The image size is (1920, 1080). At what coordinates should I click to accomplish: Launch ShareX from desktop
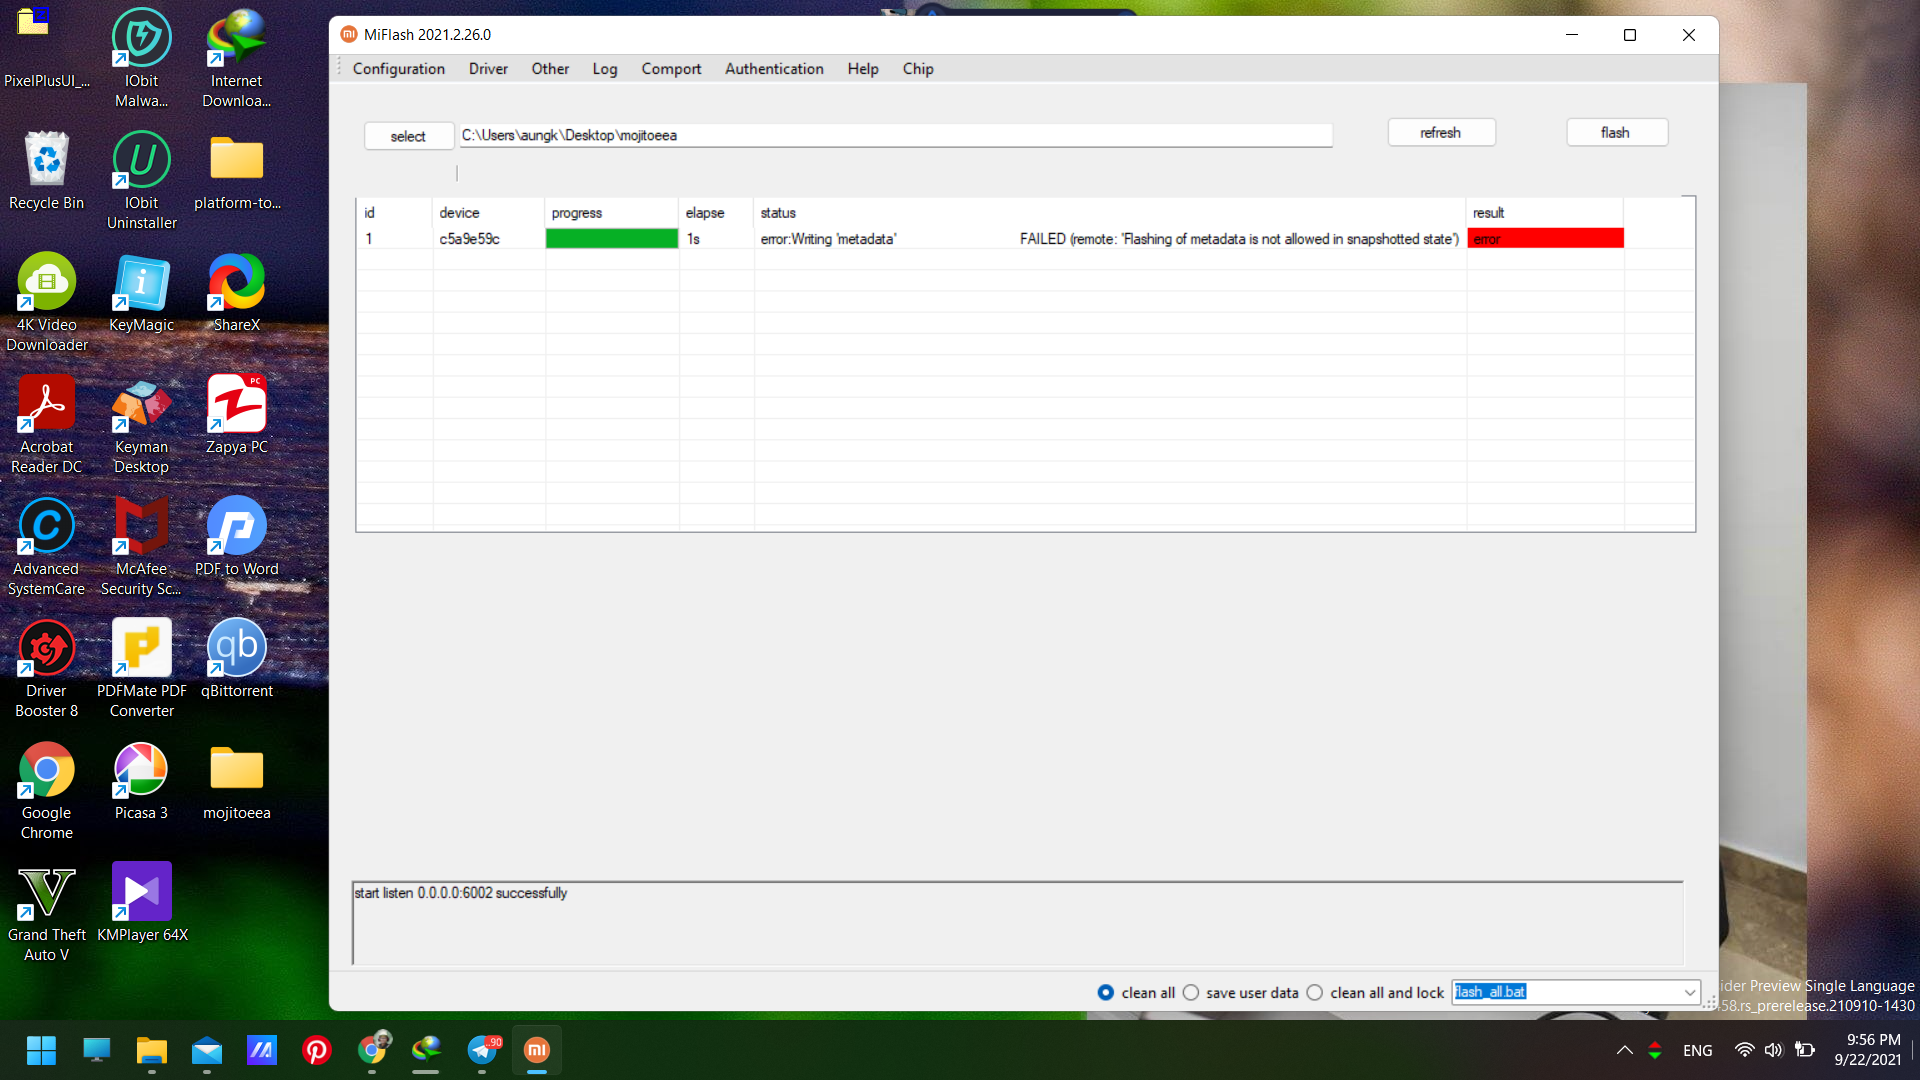237,292
